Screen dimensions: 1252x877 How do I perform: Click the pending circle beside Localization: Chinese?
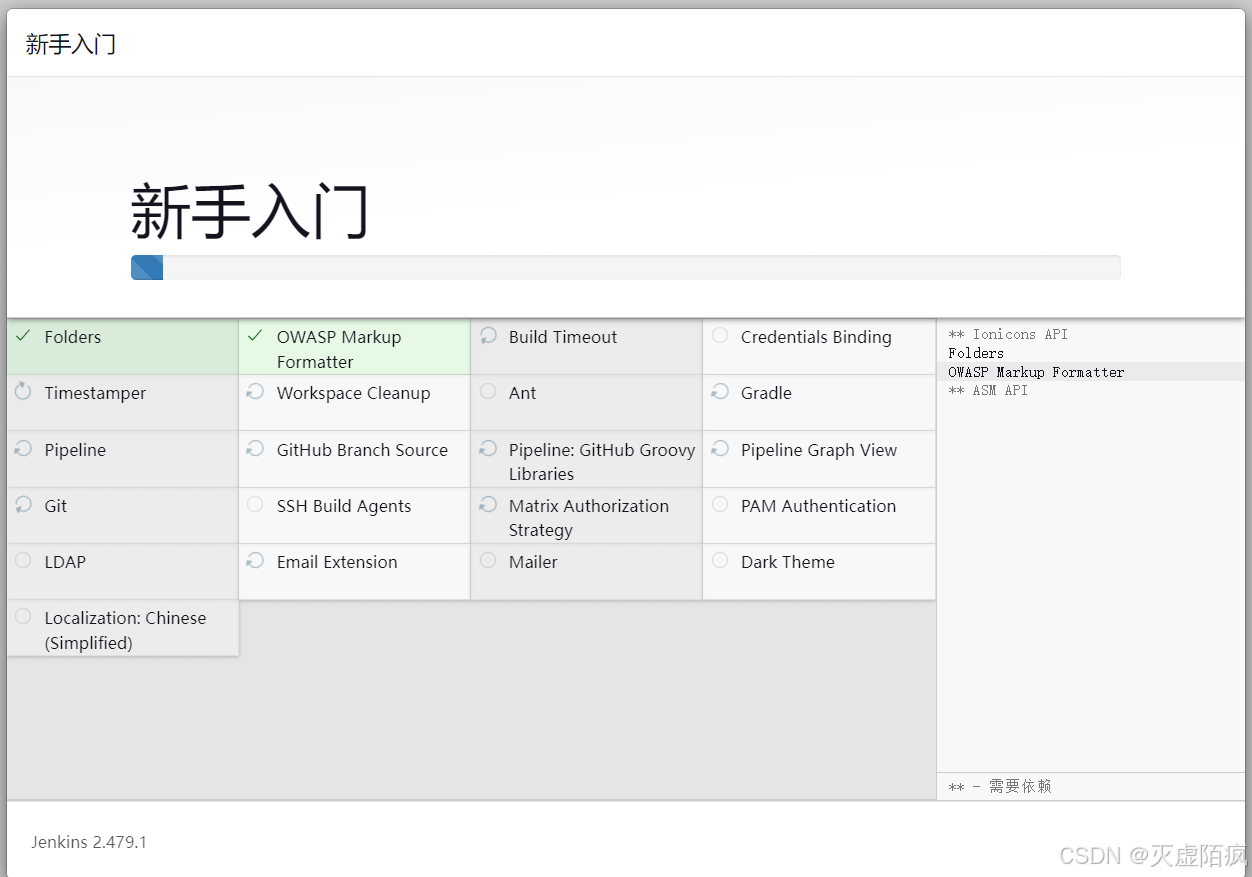23,616
